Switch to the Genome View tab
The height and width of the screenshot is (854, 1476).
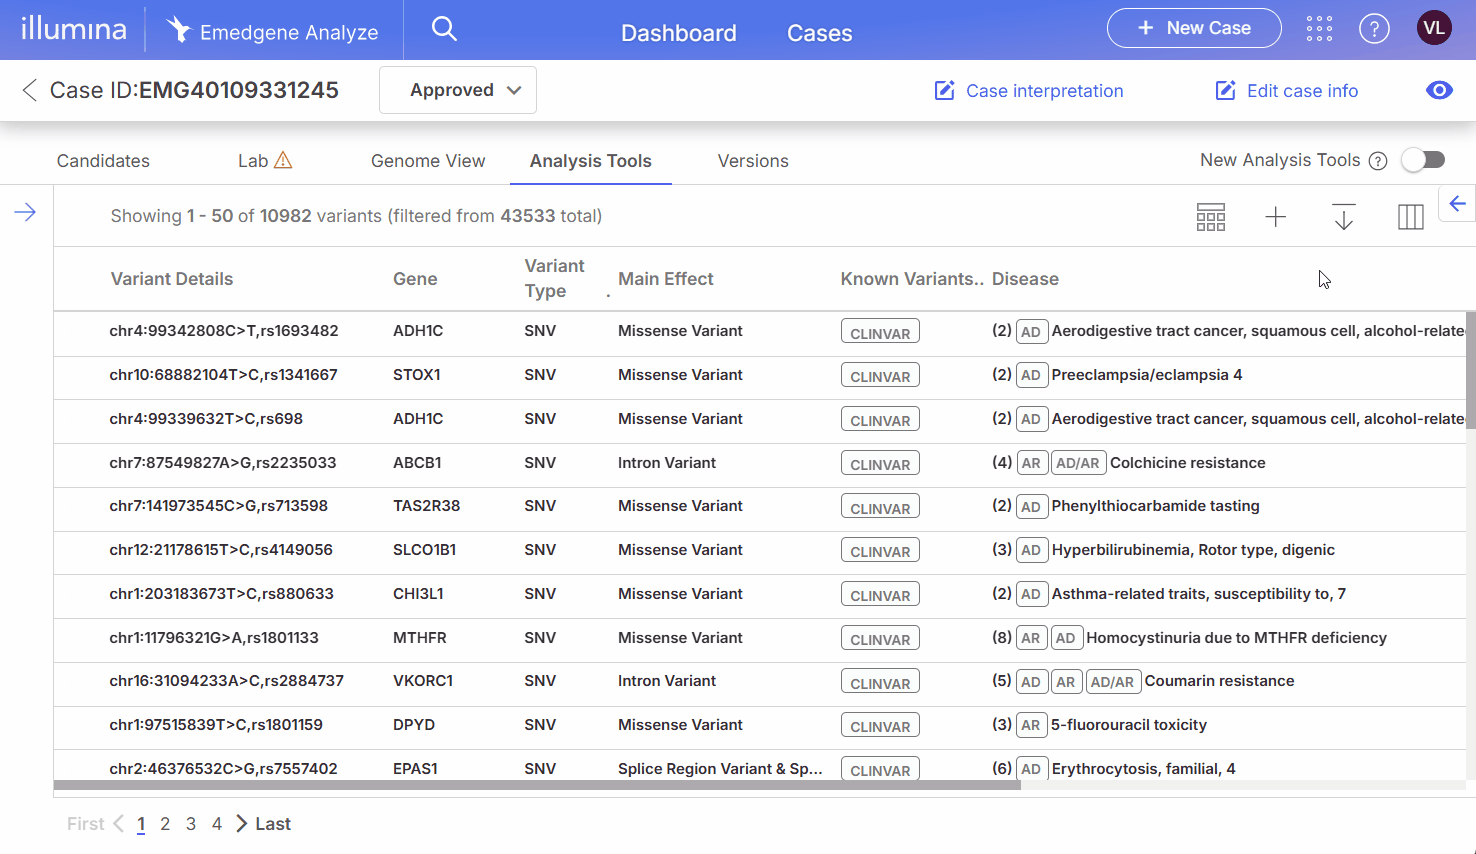click(428, 161)
